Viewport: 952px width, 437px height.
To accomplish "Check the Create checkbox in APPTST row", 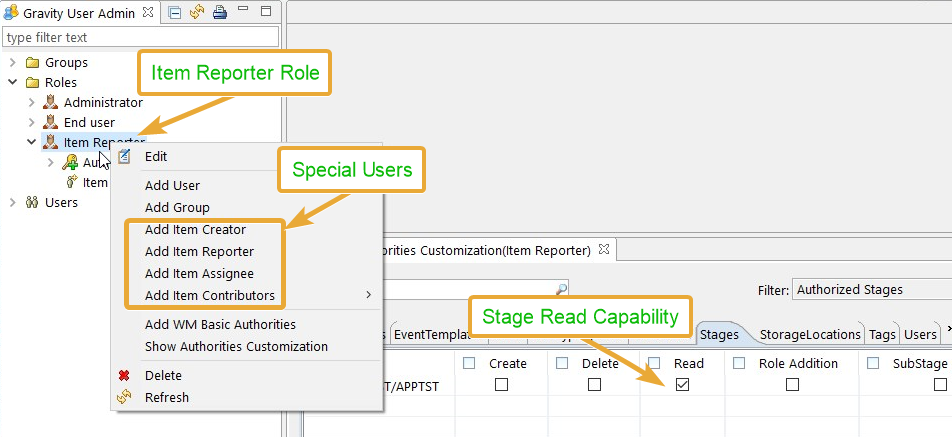I will point(502,384).
